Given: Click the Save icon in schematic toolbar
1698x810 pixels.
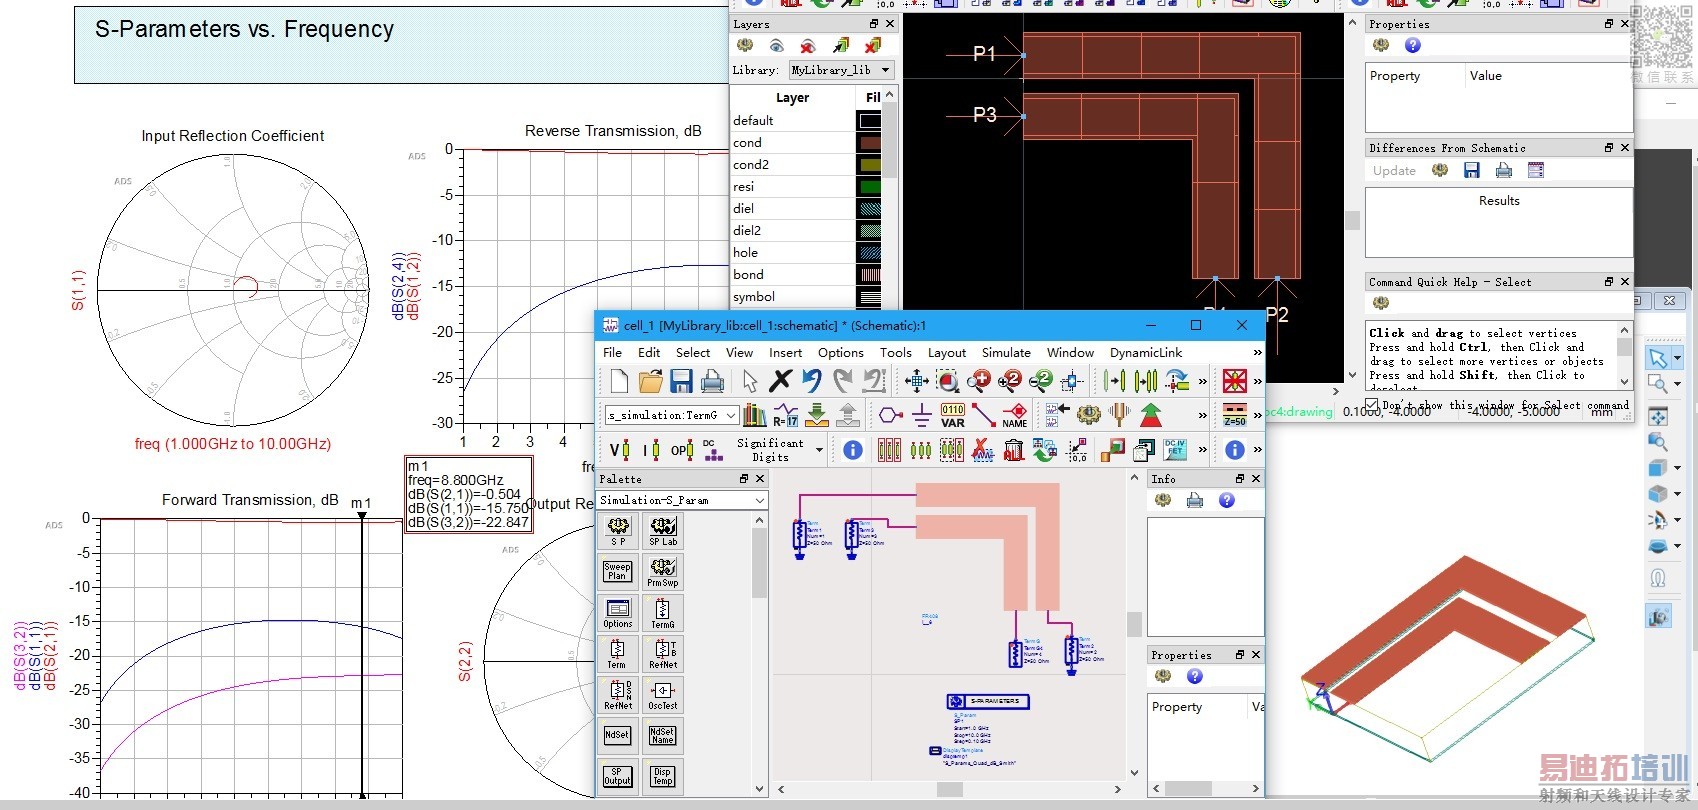Looking at the screenshot, I should tap(681, 381).
